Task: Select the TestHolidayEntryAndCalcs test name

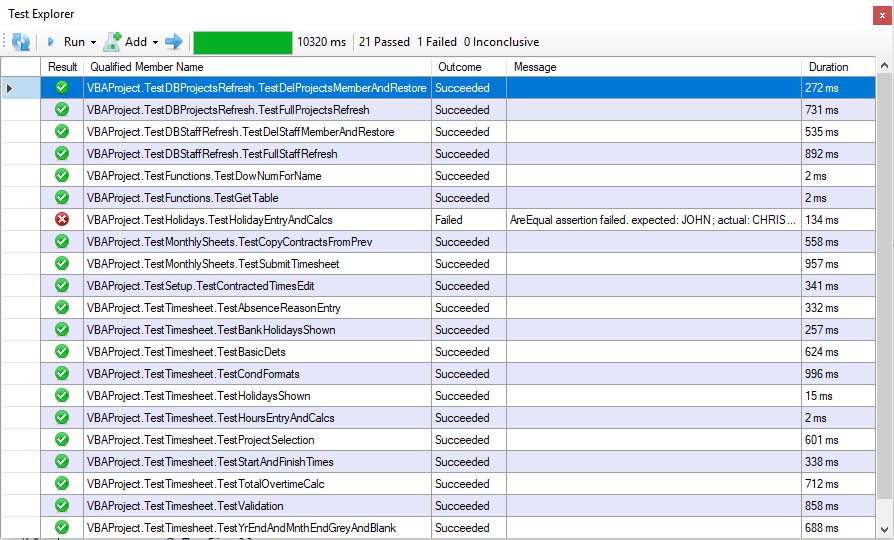Action: (210, 220)
